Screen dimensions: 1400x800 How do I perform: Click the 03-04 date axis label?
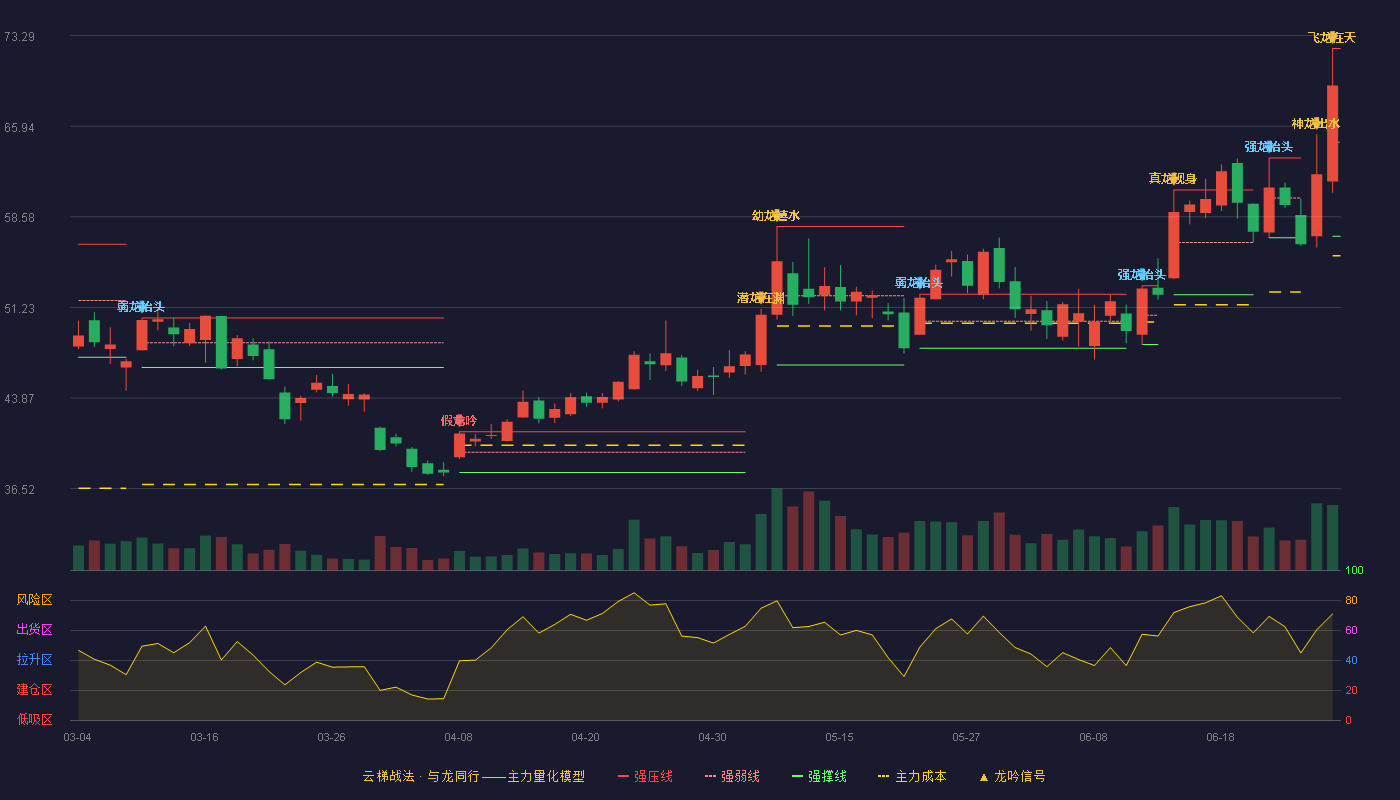pyautogui.click(x=77, y=737)
